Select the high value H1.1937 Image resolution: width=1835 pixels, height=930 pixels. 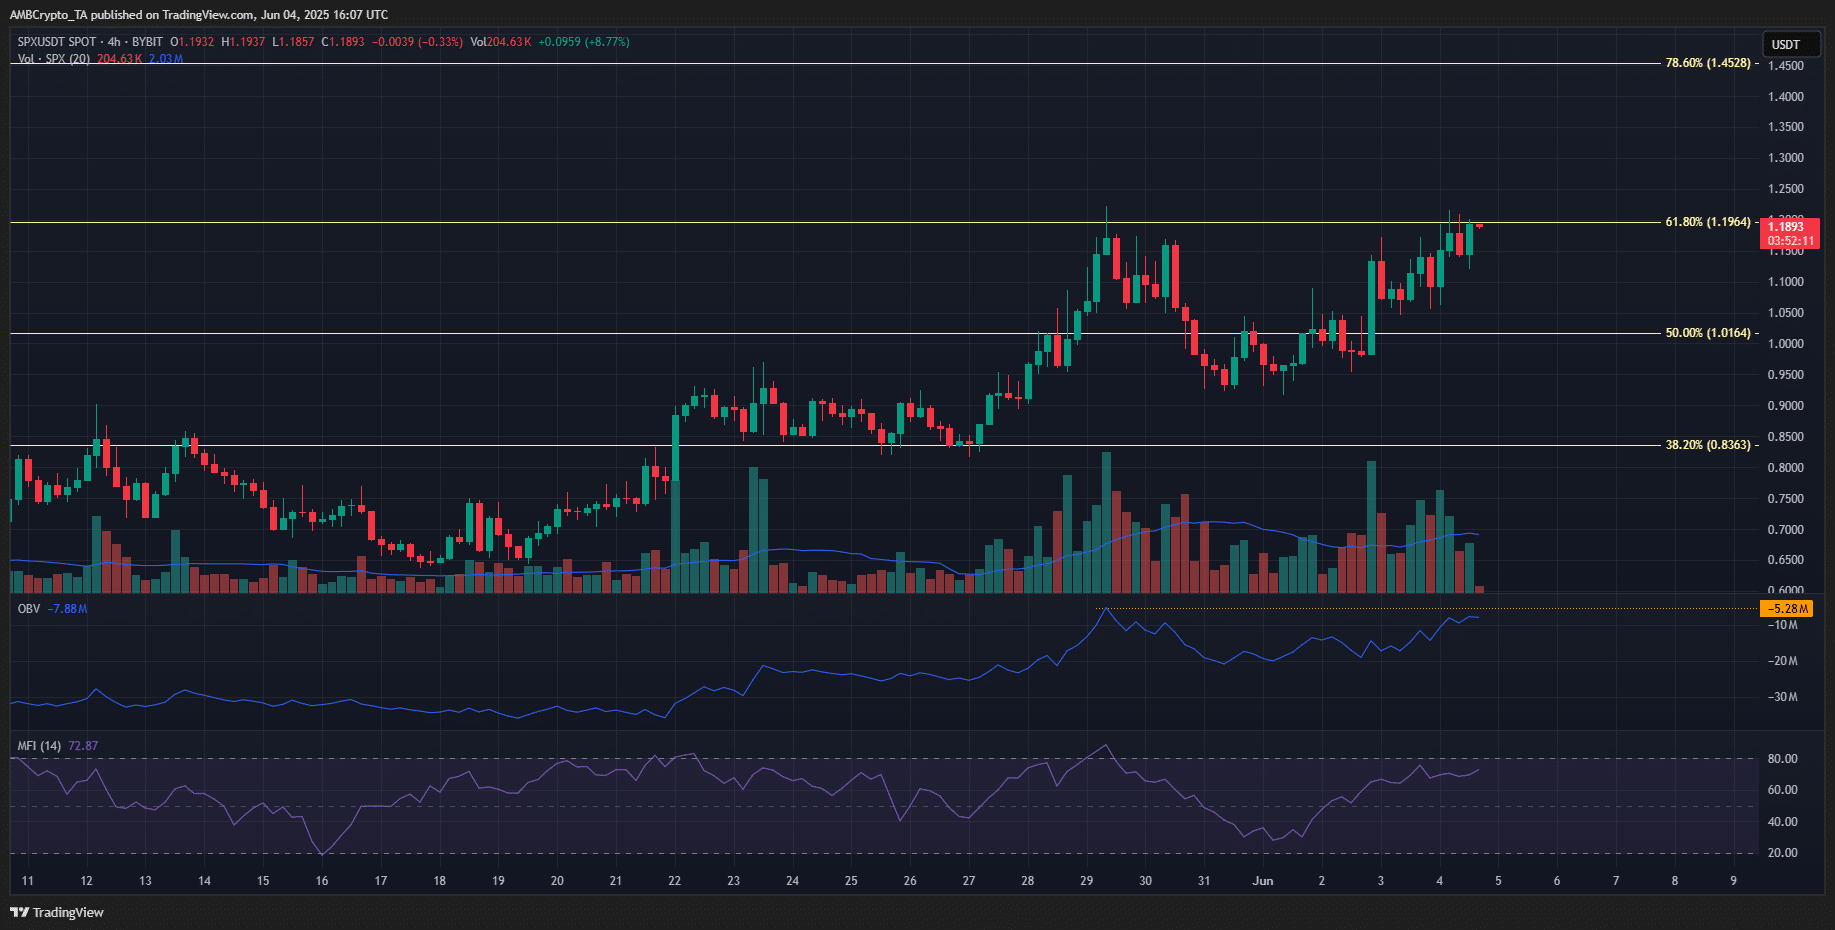pyautogui.click(x=243, y=42)
